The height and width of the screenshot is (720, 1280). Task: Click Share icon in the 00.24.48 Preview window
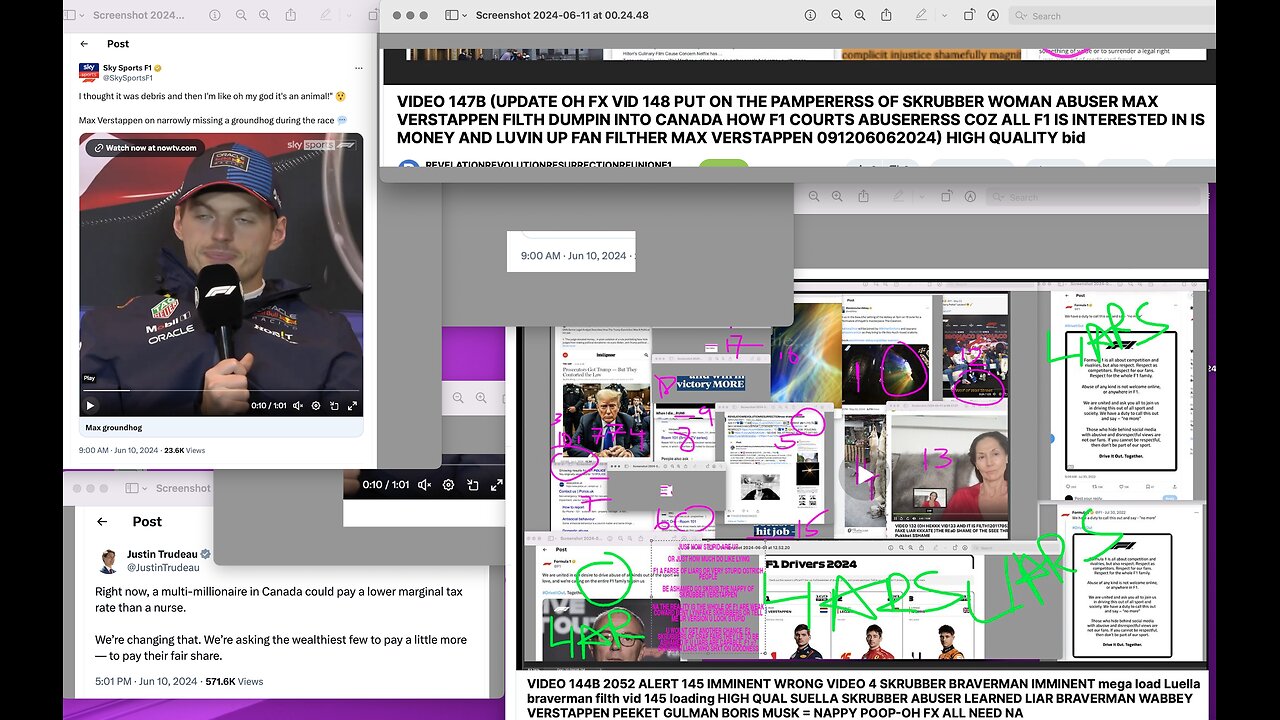point(888,15)
